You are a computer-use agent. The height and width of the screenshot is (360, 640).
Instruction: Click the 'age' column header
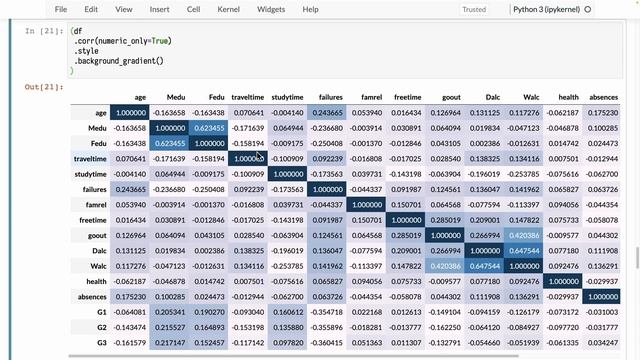click(x=140, y=97)
